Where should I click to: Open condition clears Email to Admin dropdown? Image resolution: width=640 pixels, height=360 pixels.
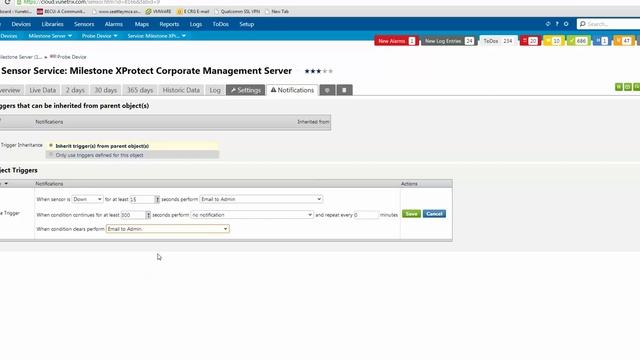tap(167, 229)
